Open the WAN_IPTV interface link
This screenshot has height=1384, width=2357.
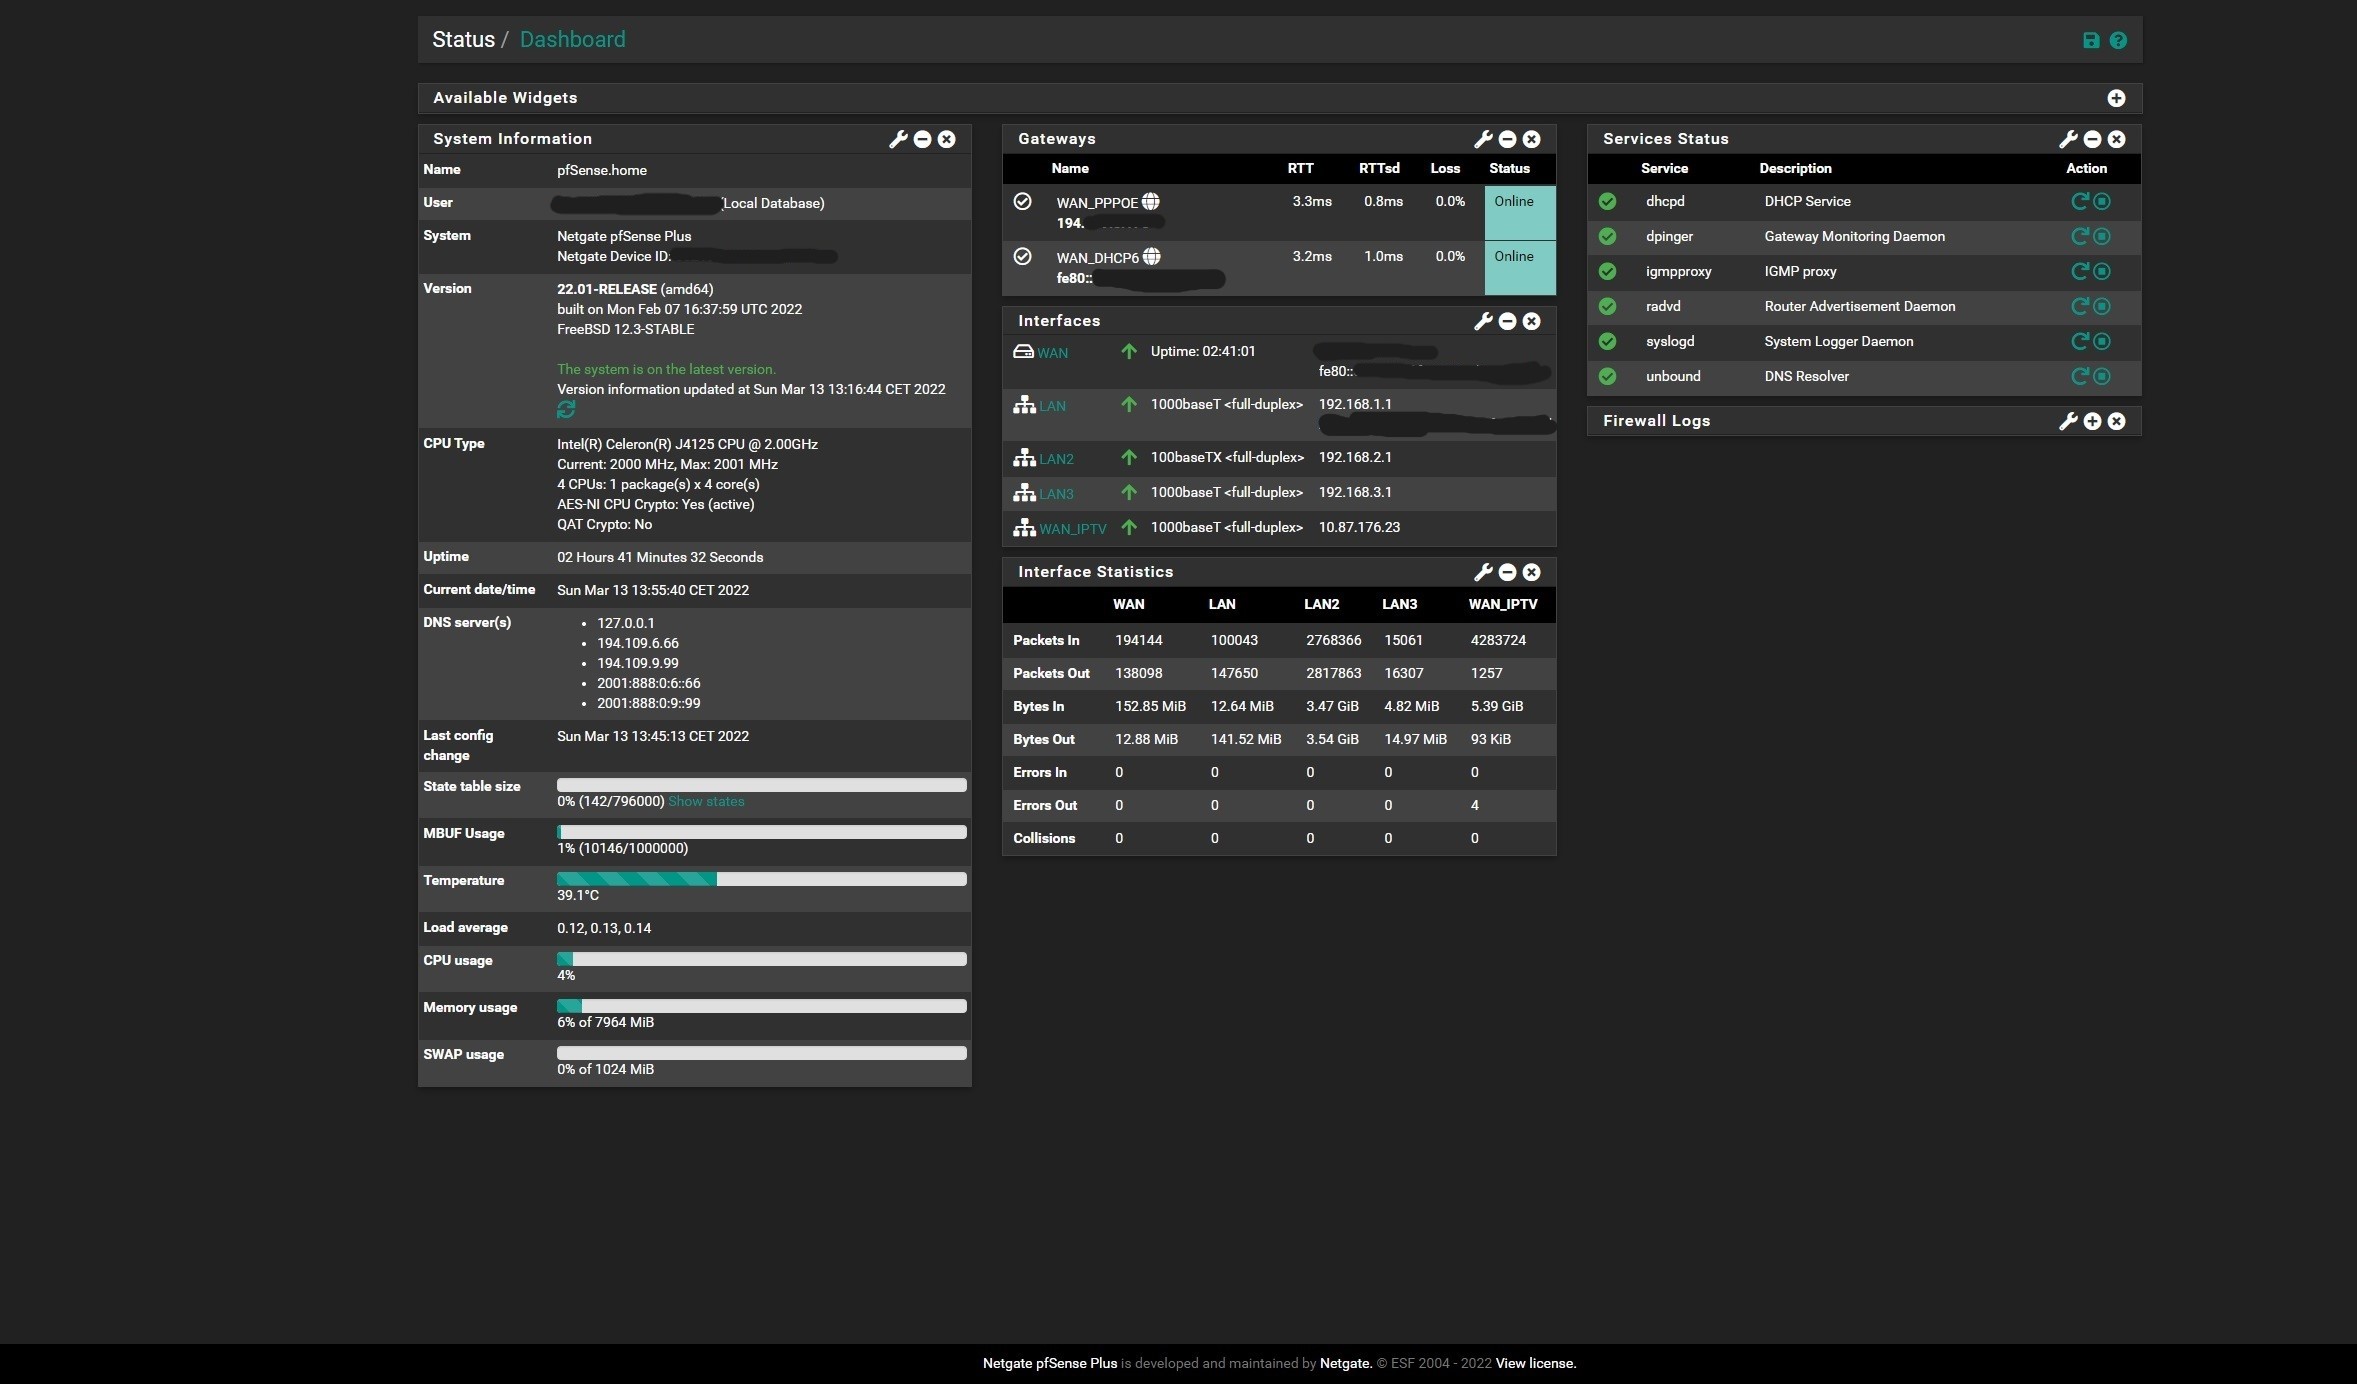tap(1072, 529)
